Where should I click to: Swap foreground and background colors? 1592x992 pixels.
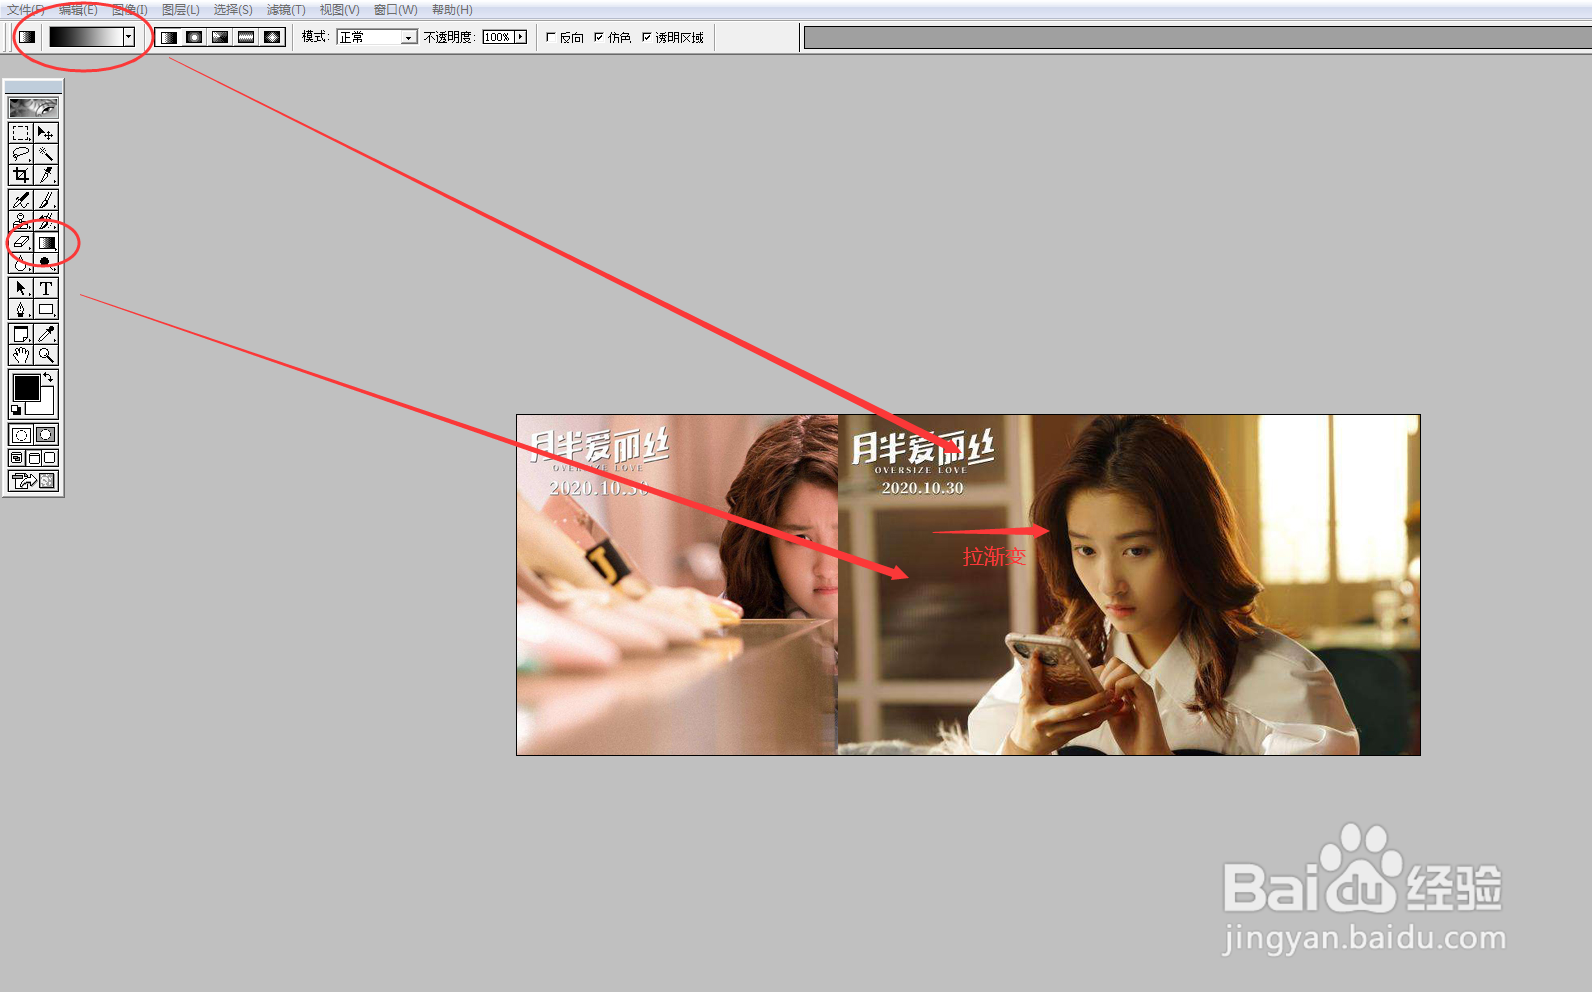pyautogui.click(x=49, y=377)
